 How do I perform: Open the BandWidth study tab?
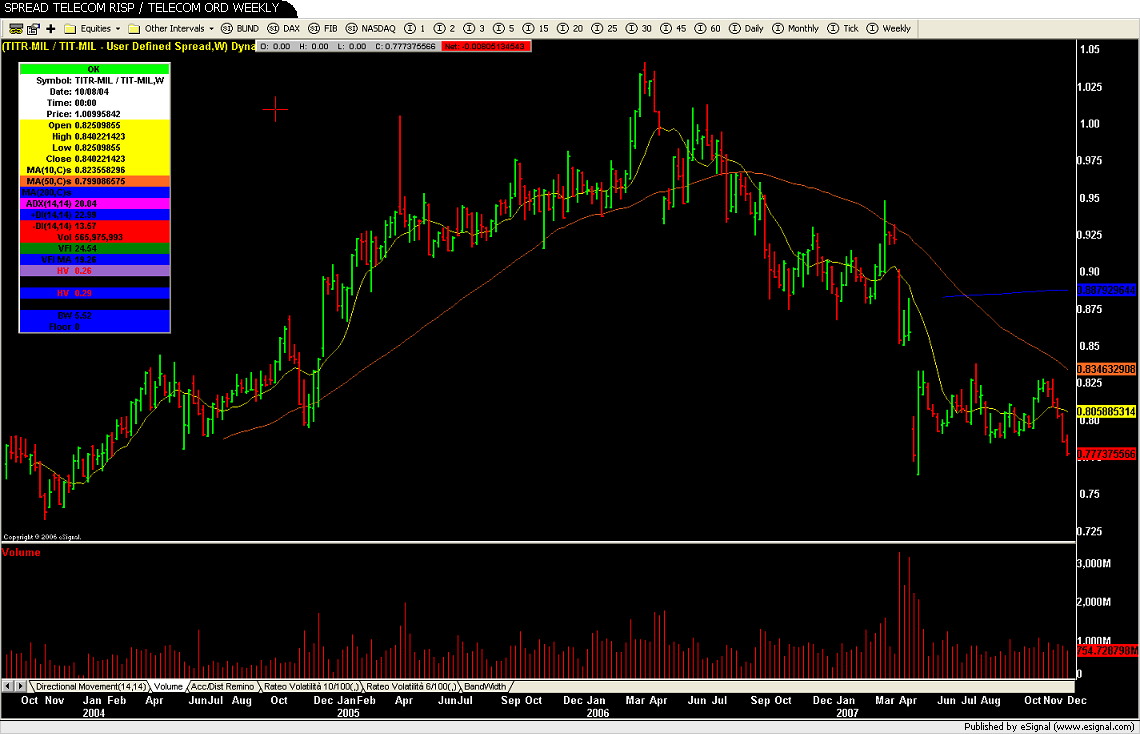point(485,687)
